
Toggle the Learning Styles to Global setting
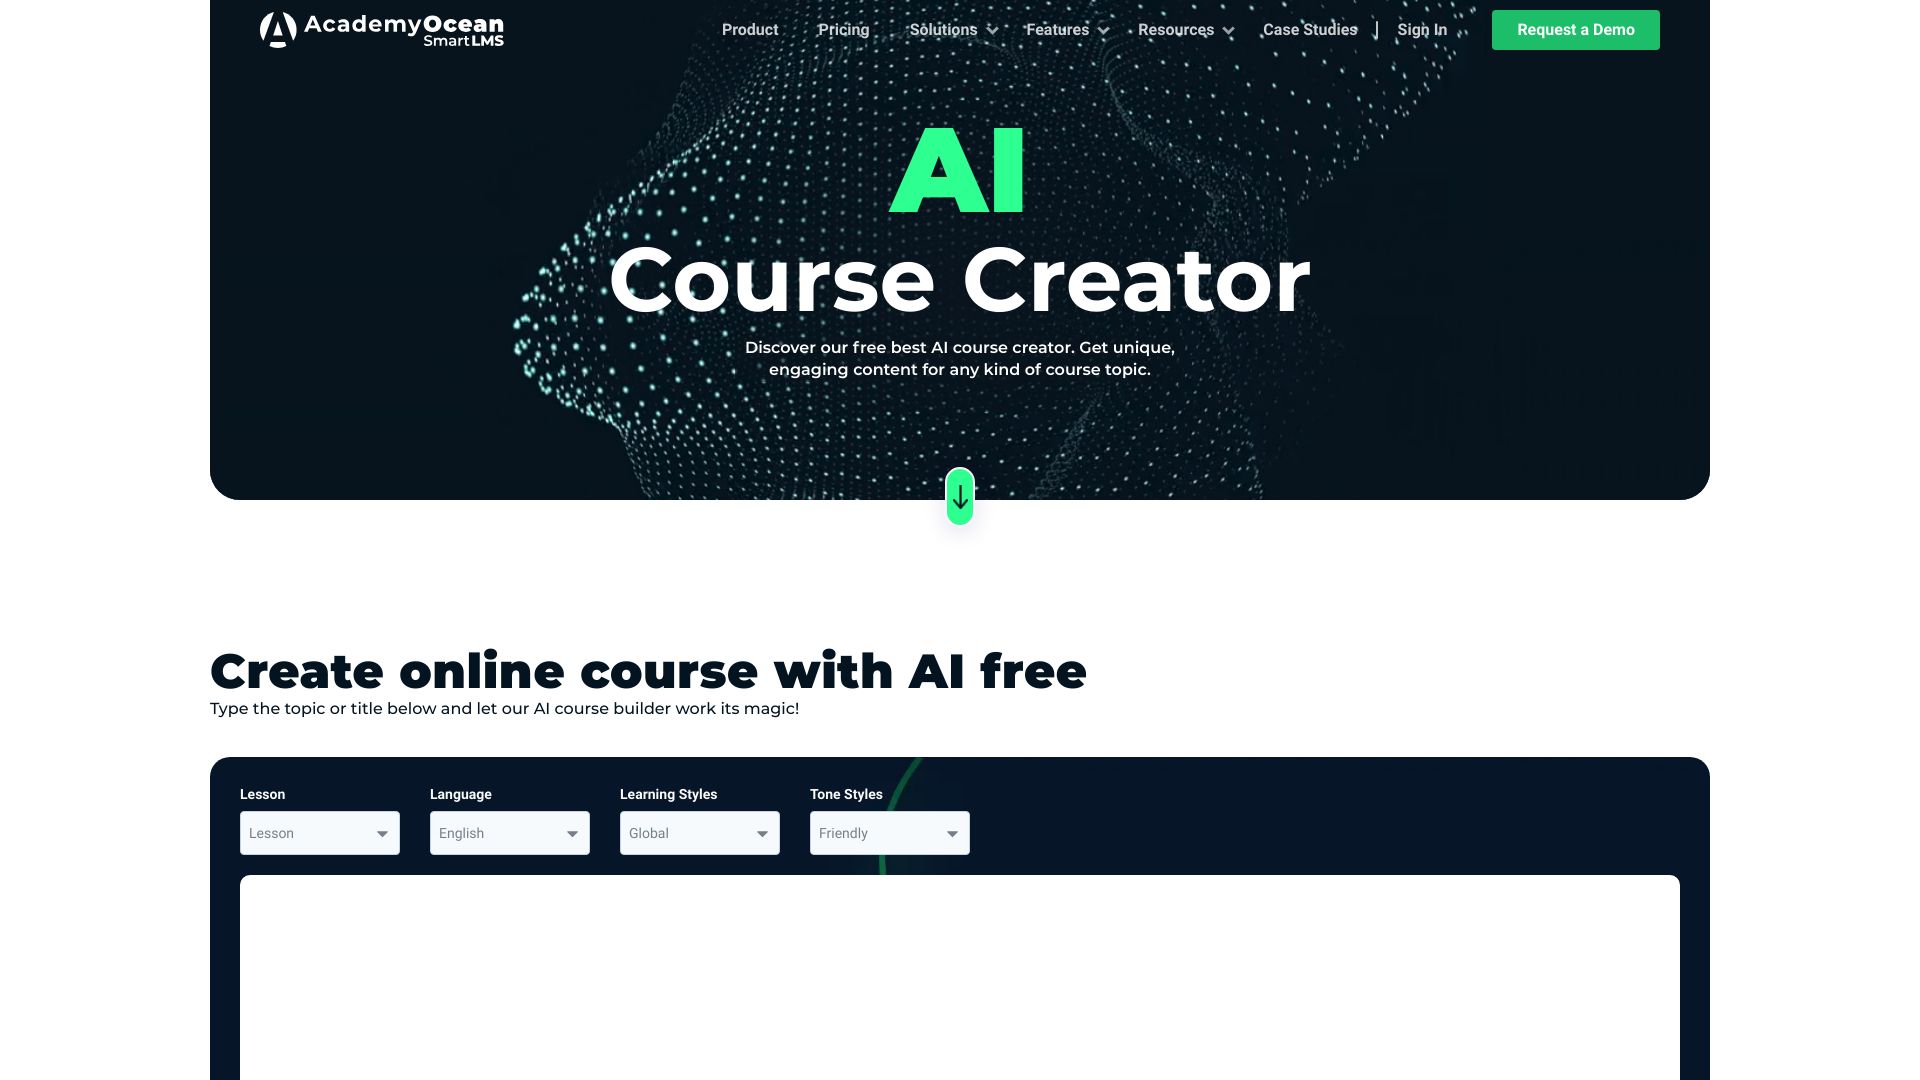coord(700,832)
